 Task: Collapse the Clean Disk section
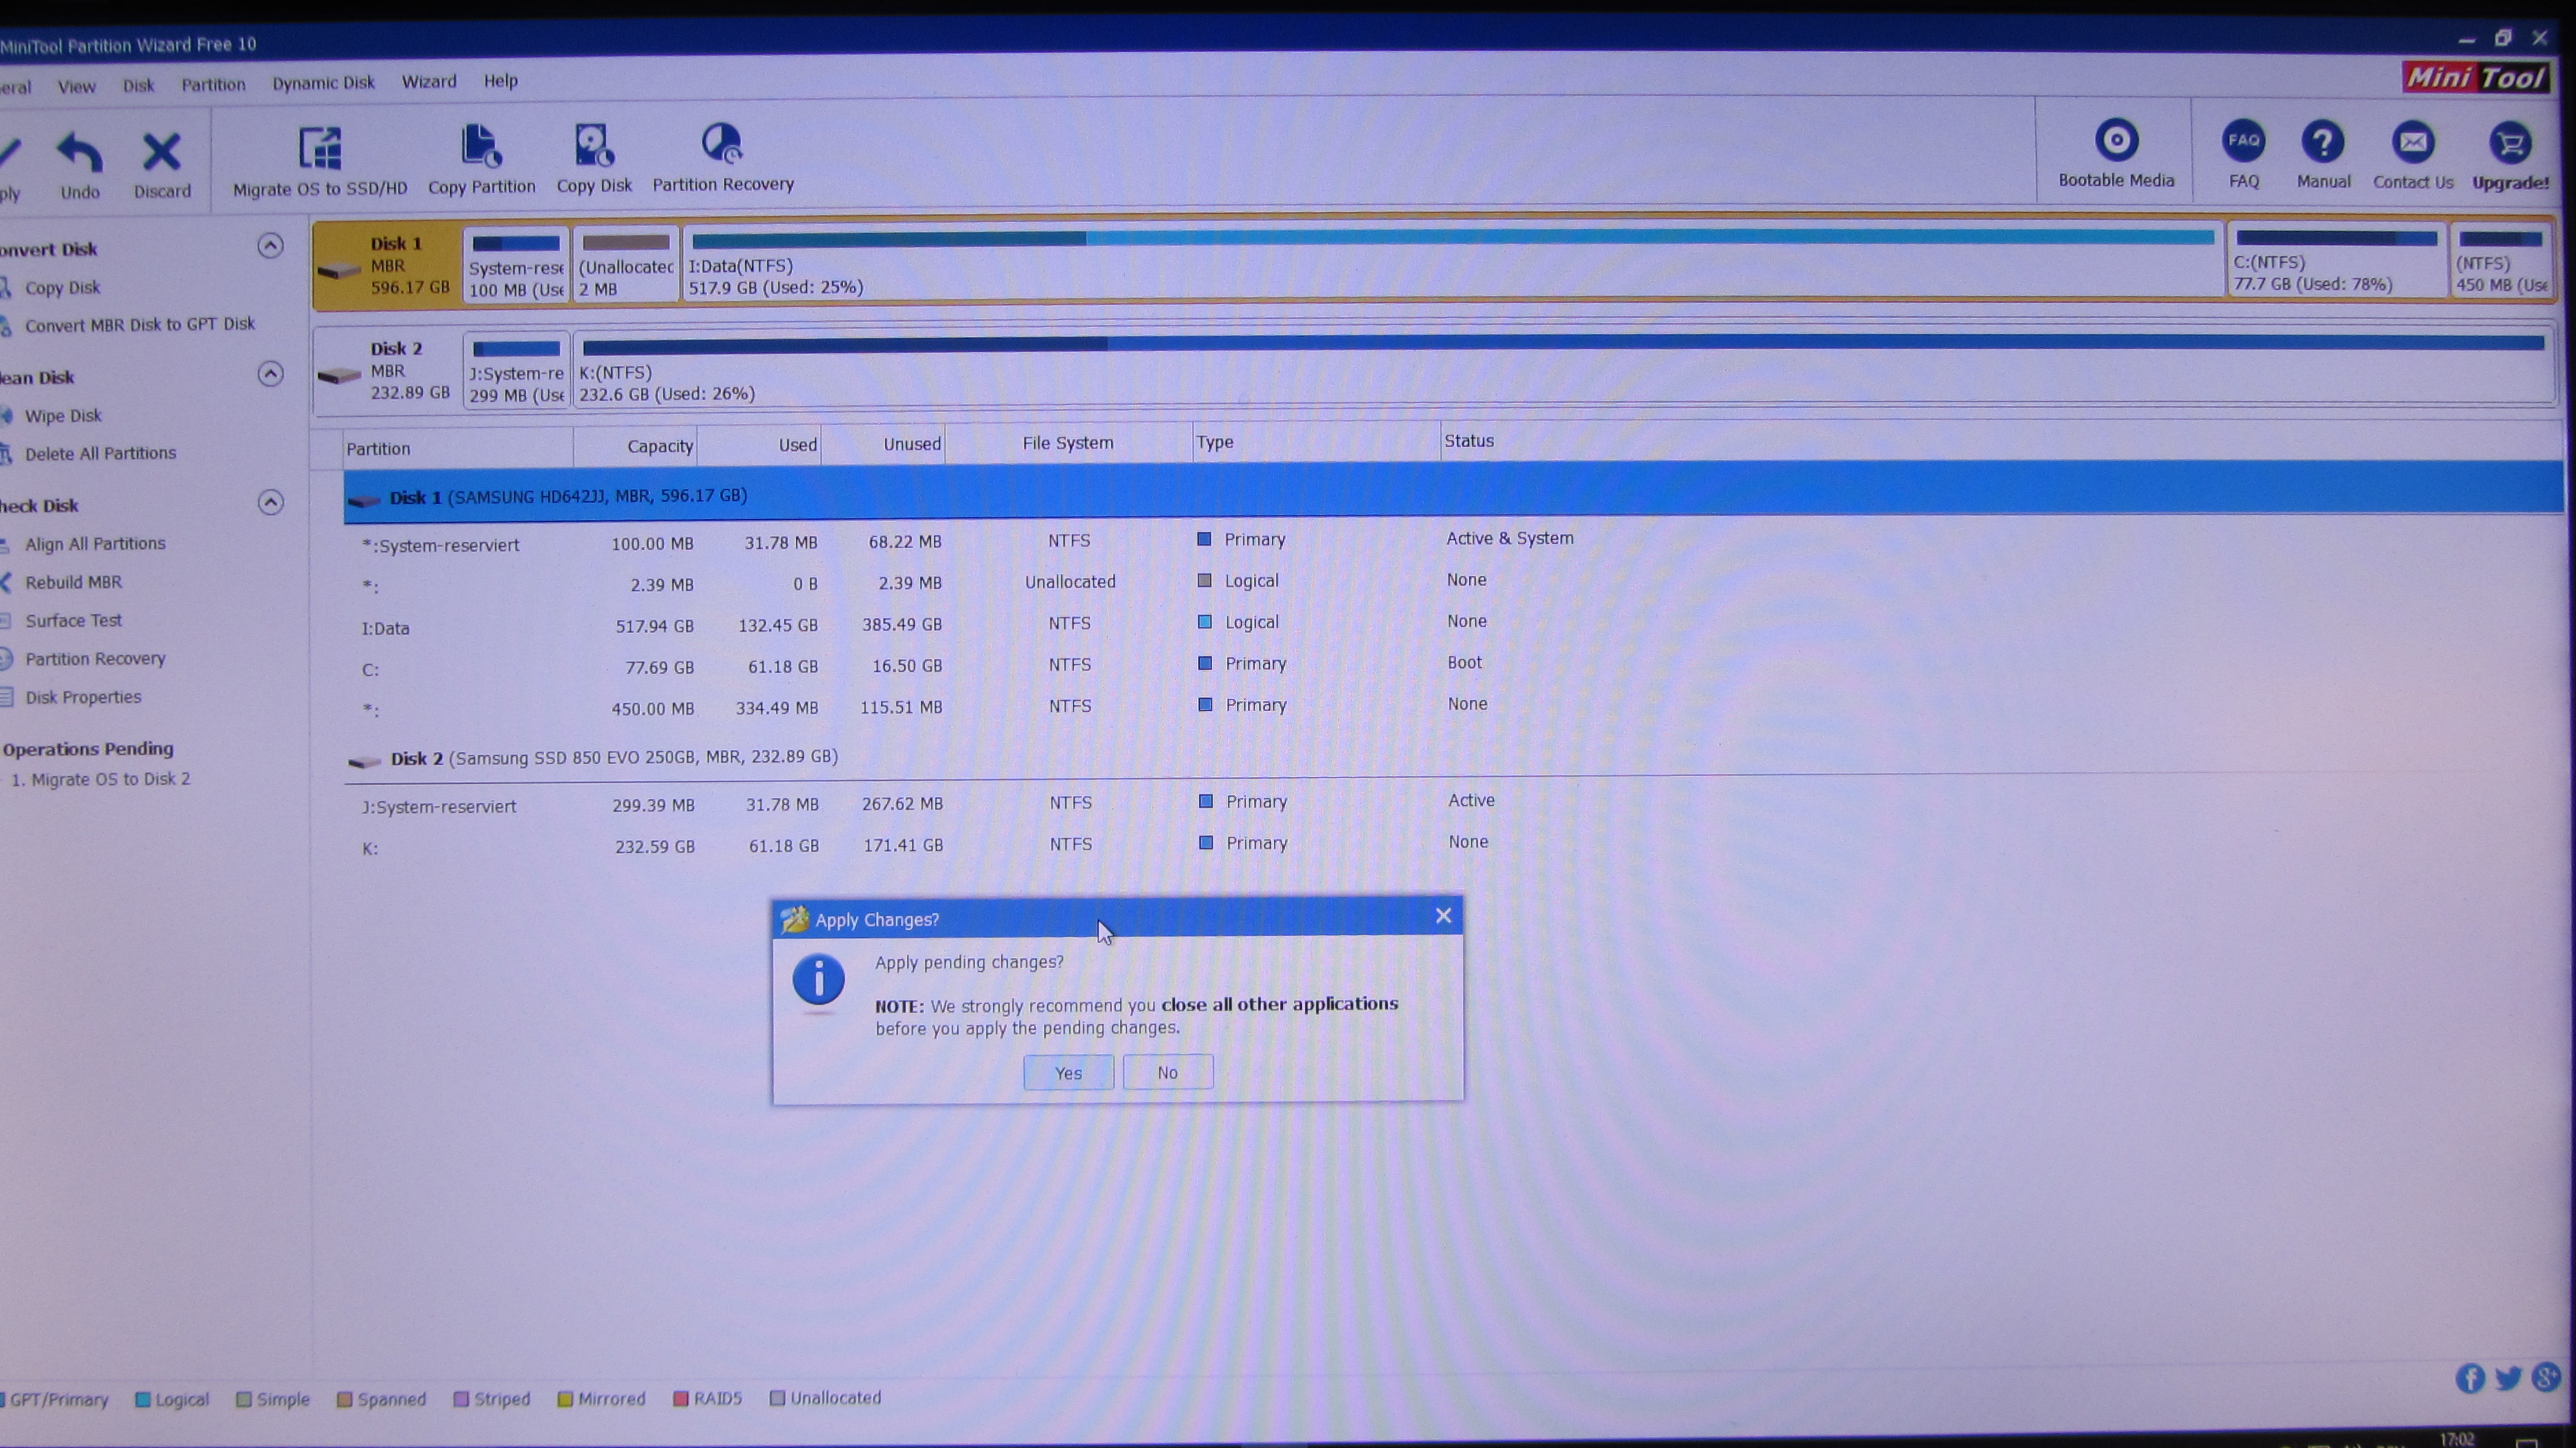(270, 374)
